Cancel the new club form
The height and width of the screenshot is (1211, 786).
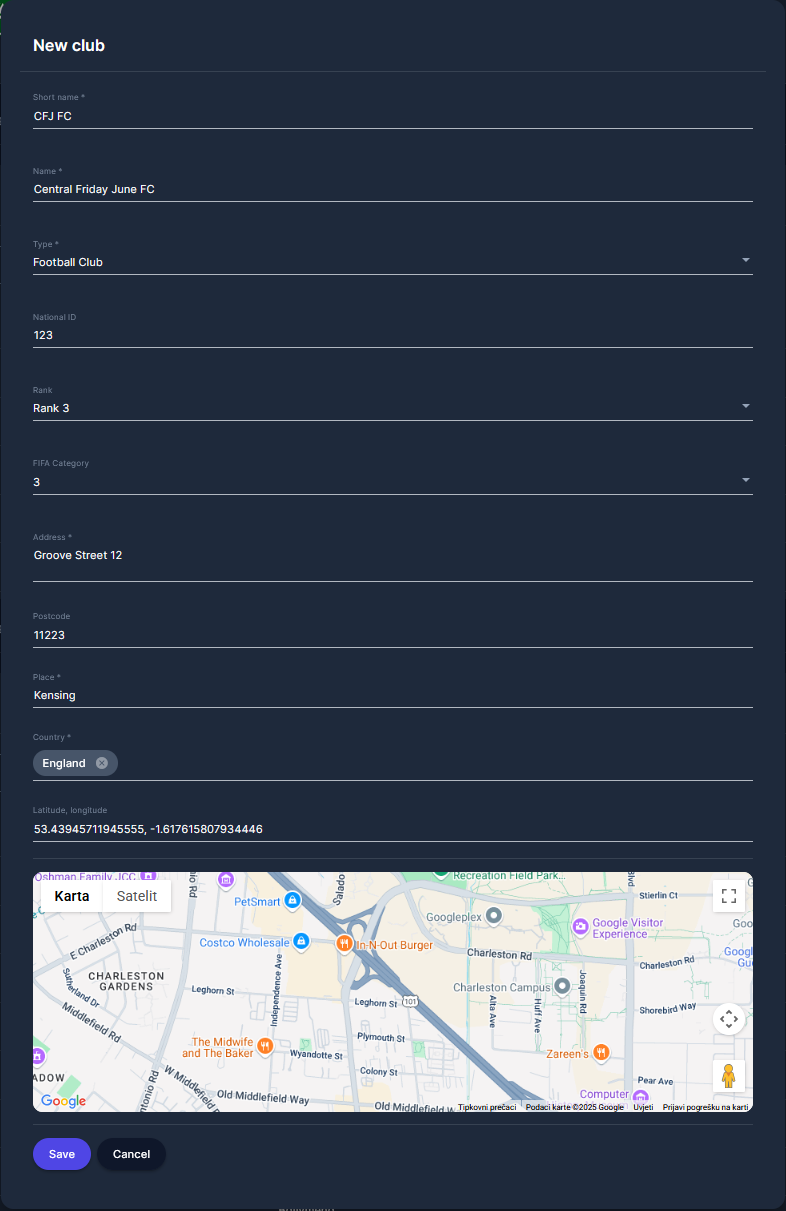pyautogui.click(x=131, y=1154)
